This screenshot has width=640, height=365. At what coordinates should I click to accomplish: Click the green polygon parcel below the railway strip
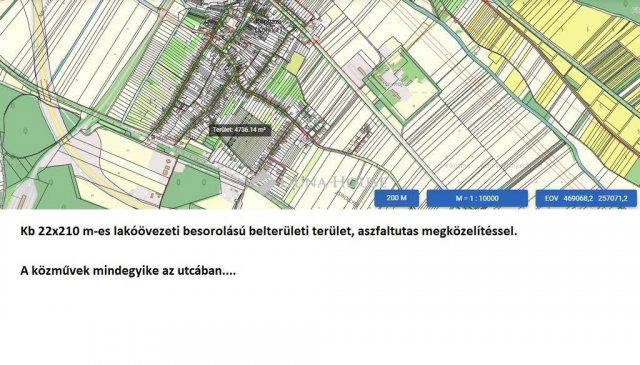tap(191, 185)
